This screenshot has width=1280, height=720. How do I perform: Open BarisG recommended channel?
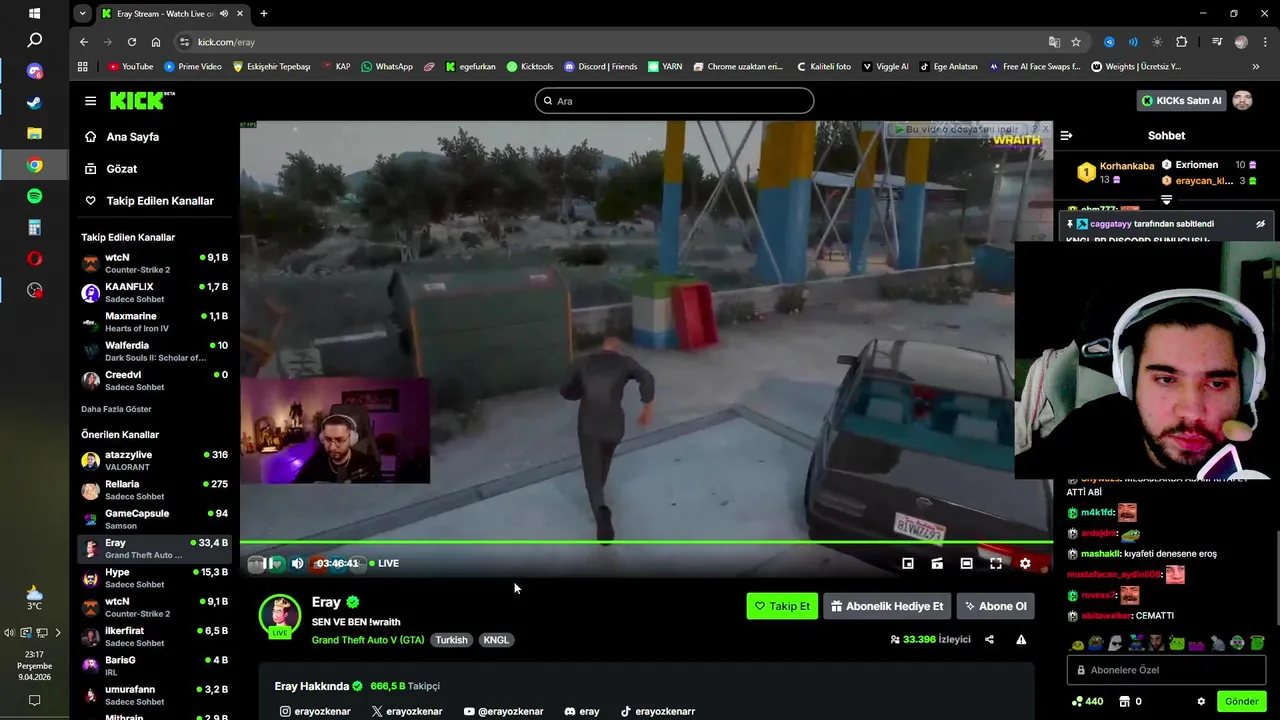(x=155, y=666)
